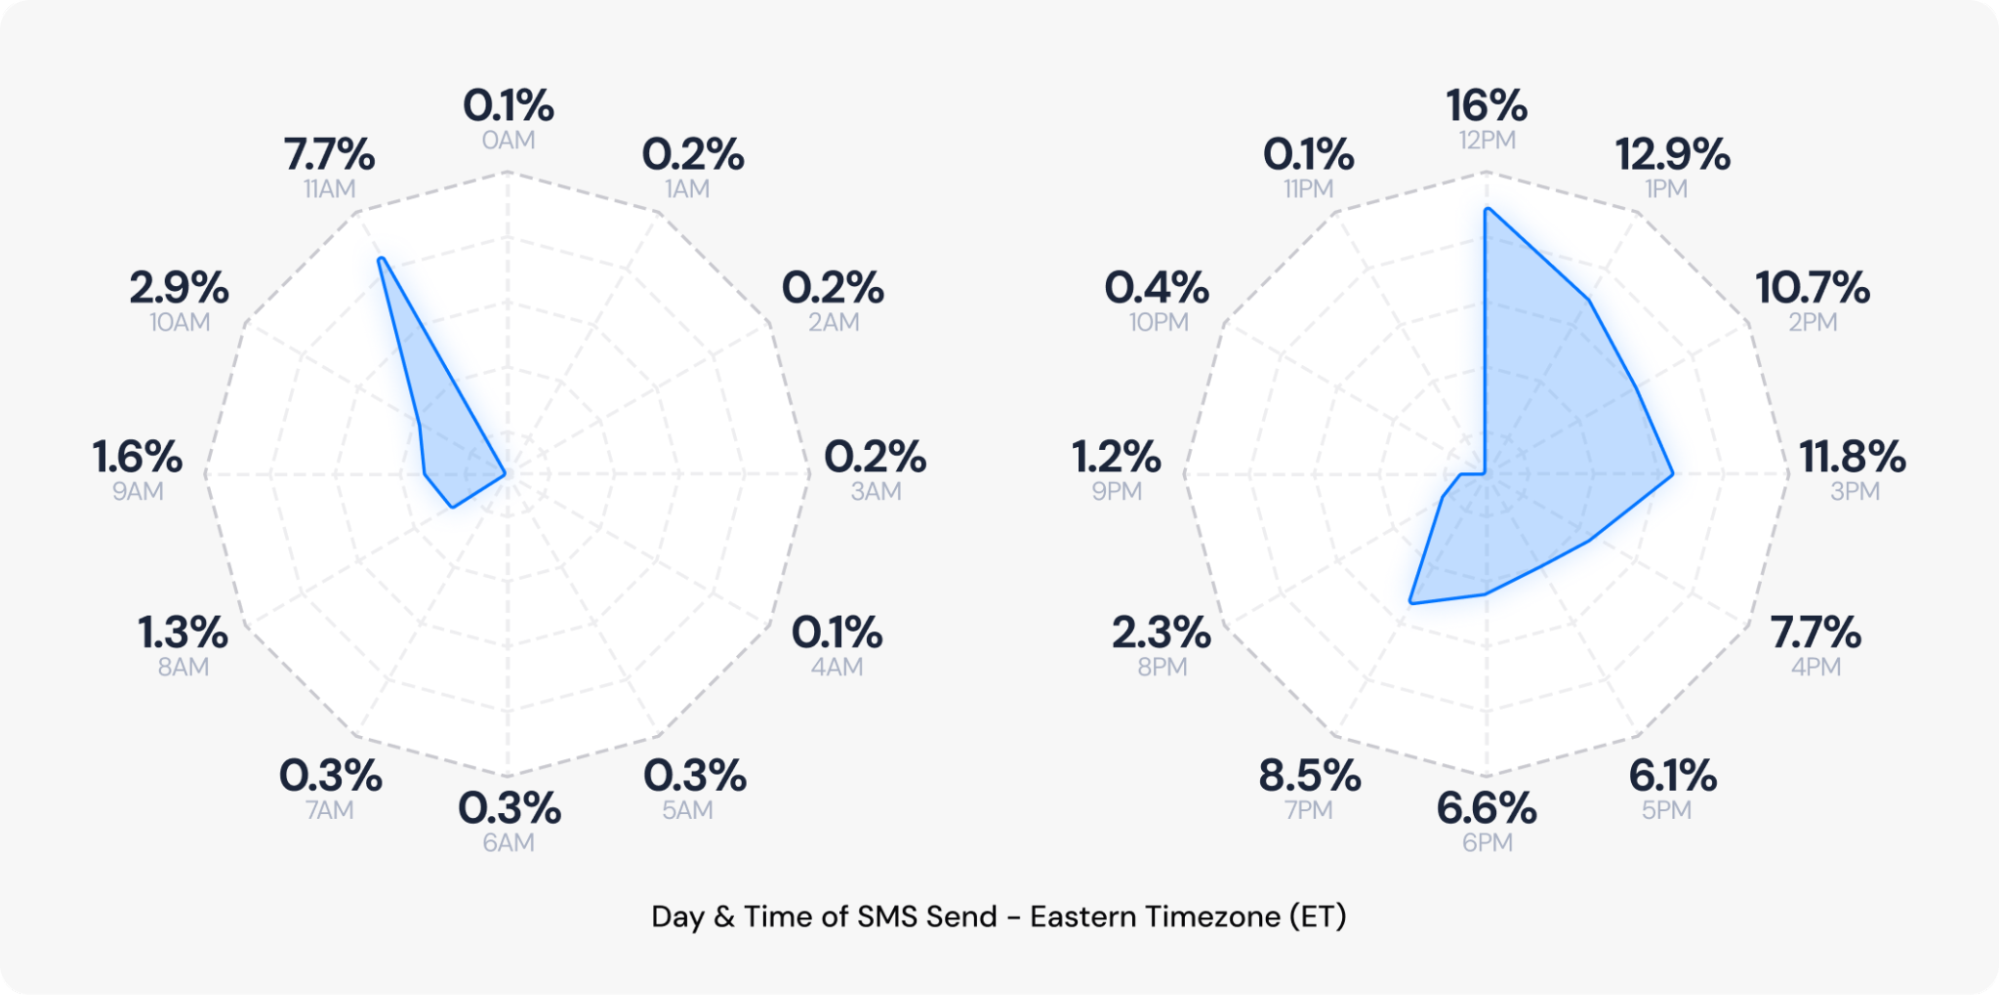Viewport: 1999px width, 995px height.
Task: Click the 1.3% value for 8AM
Action: click(x=183, y=633)
